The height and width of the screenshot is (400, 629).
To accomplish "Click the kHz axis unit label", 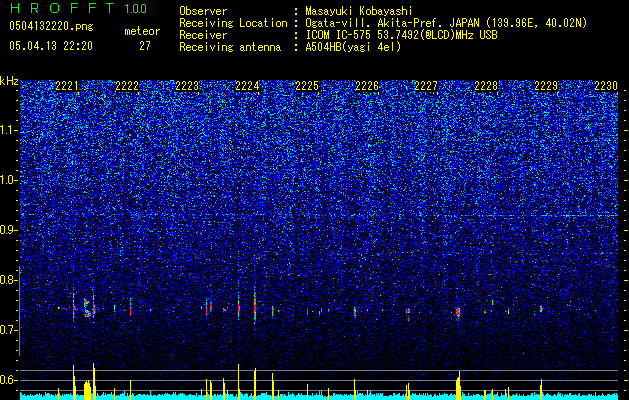I will coord(9,81).
